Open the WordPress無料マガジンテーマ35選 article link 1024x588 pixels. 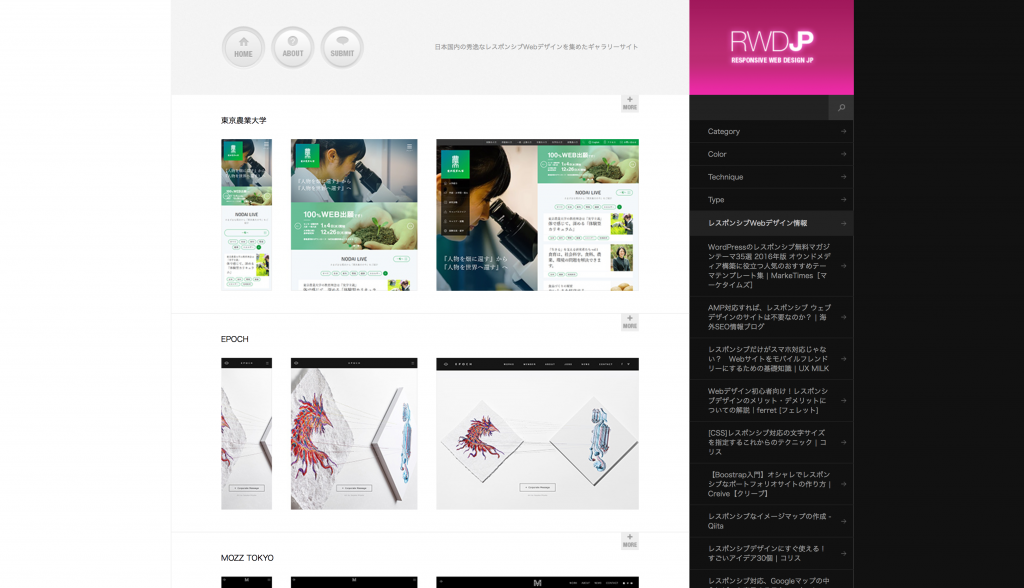(x=771, y=266)
